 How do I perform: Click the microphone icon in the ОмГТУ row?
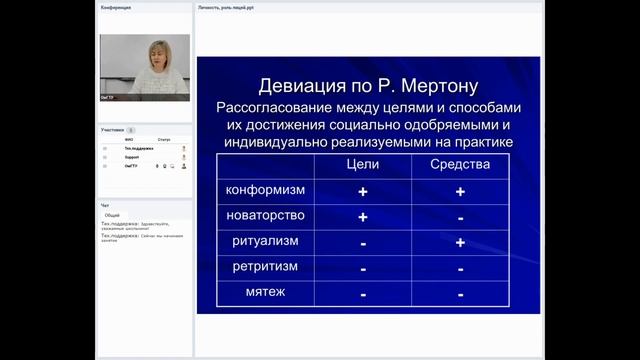[x=157, y=166]
